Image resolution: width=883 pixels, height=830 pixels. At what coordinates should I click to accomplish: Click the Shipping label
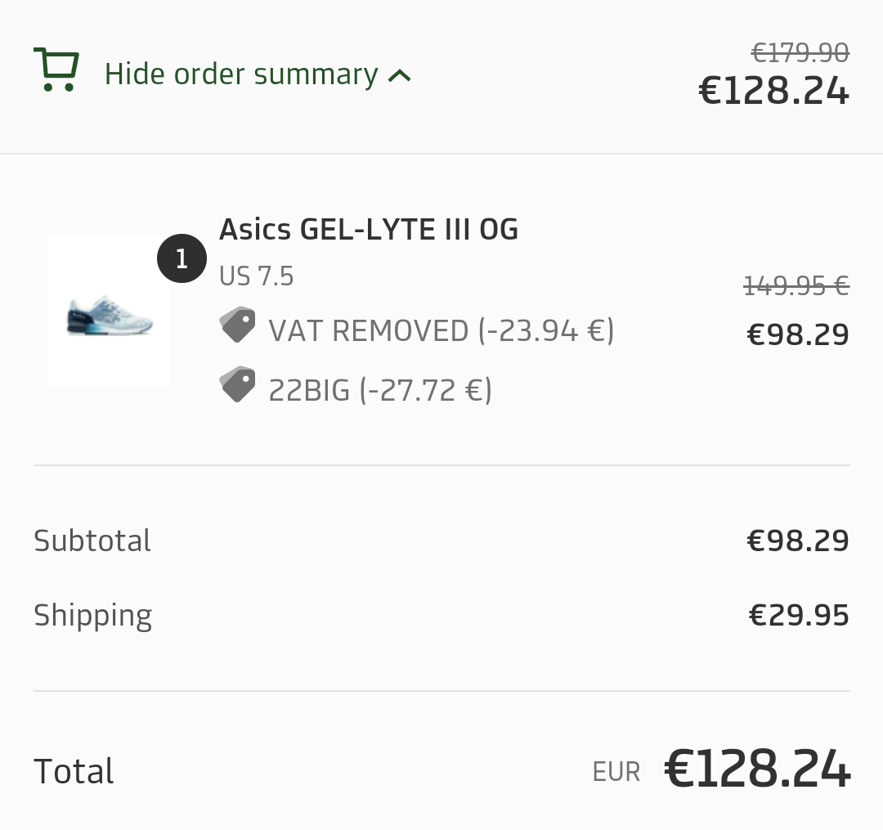pyautogui.click(x=92, y=615)
